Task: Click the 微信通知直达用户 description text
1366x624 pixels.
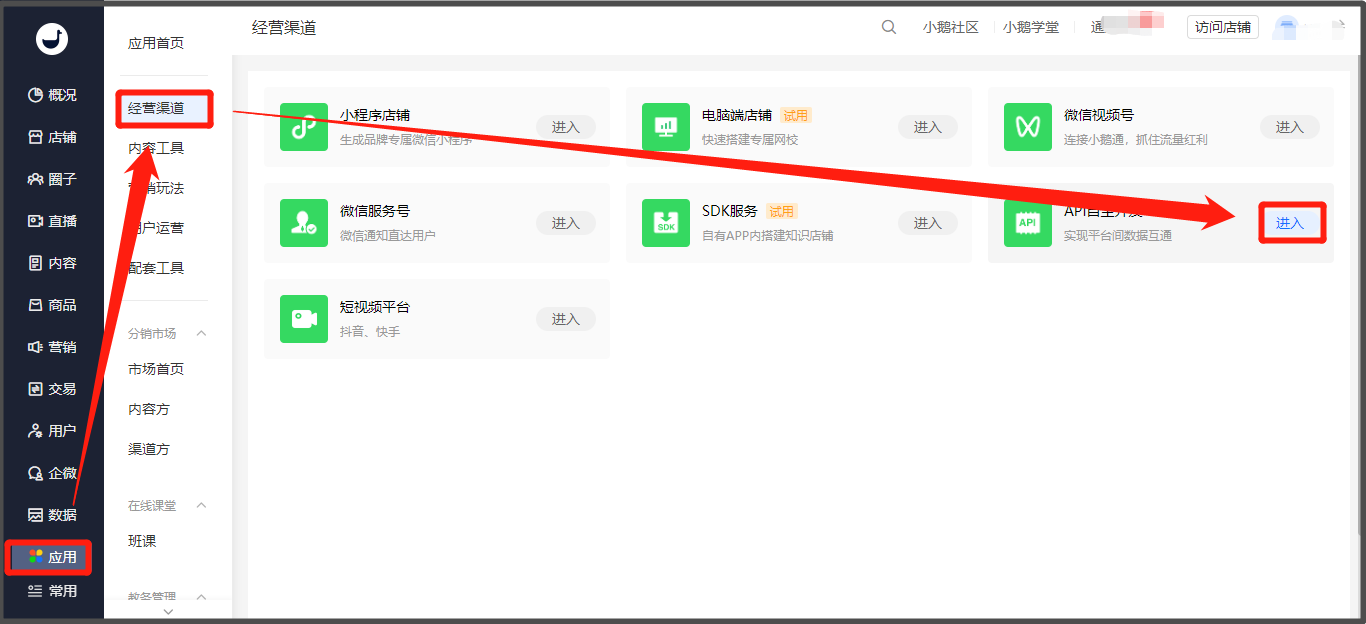Action: [388, 235]
